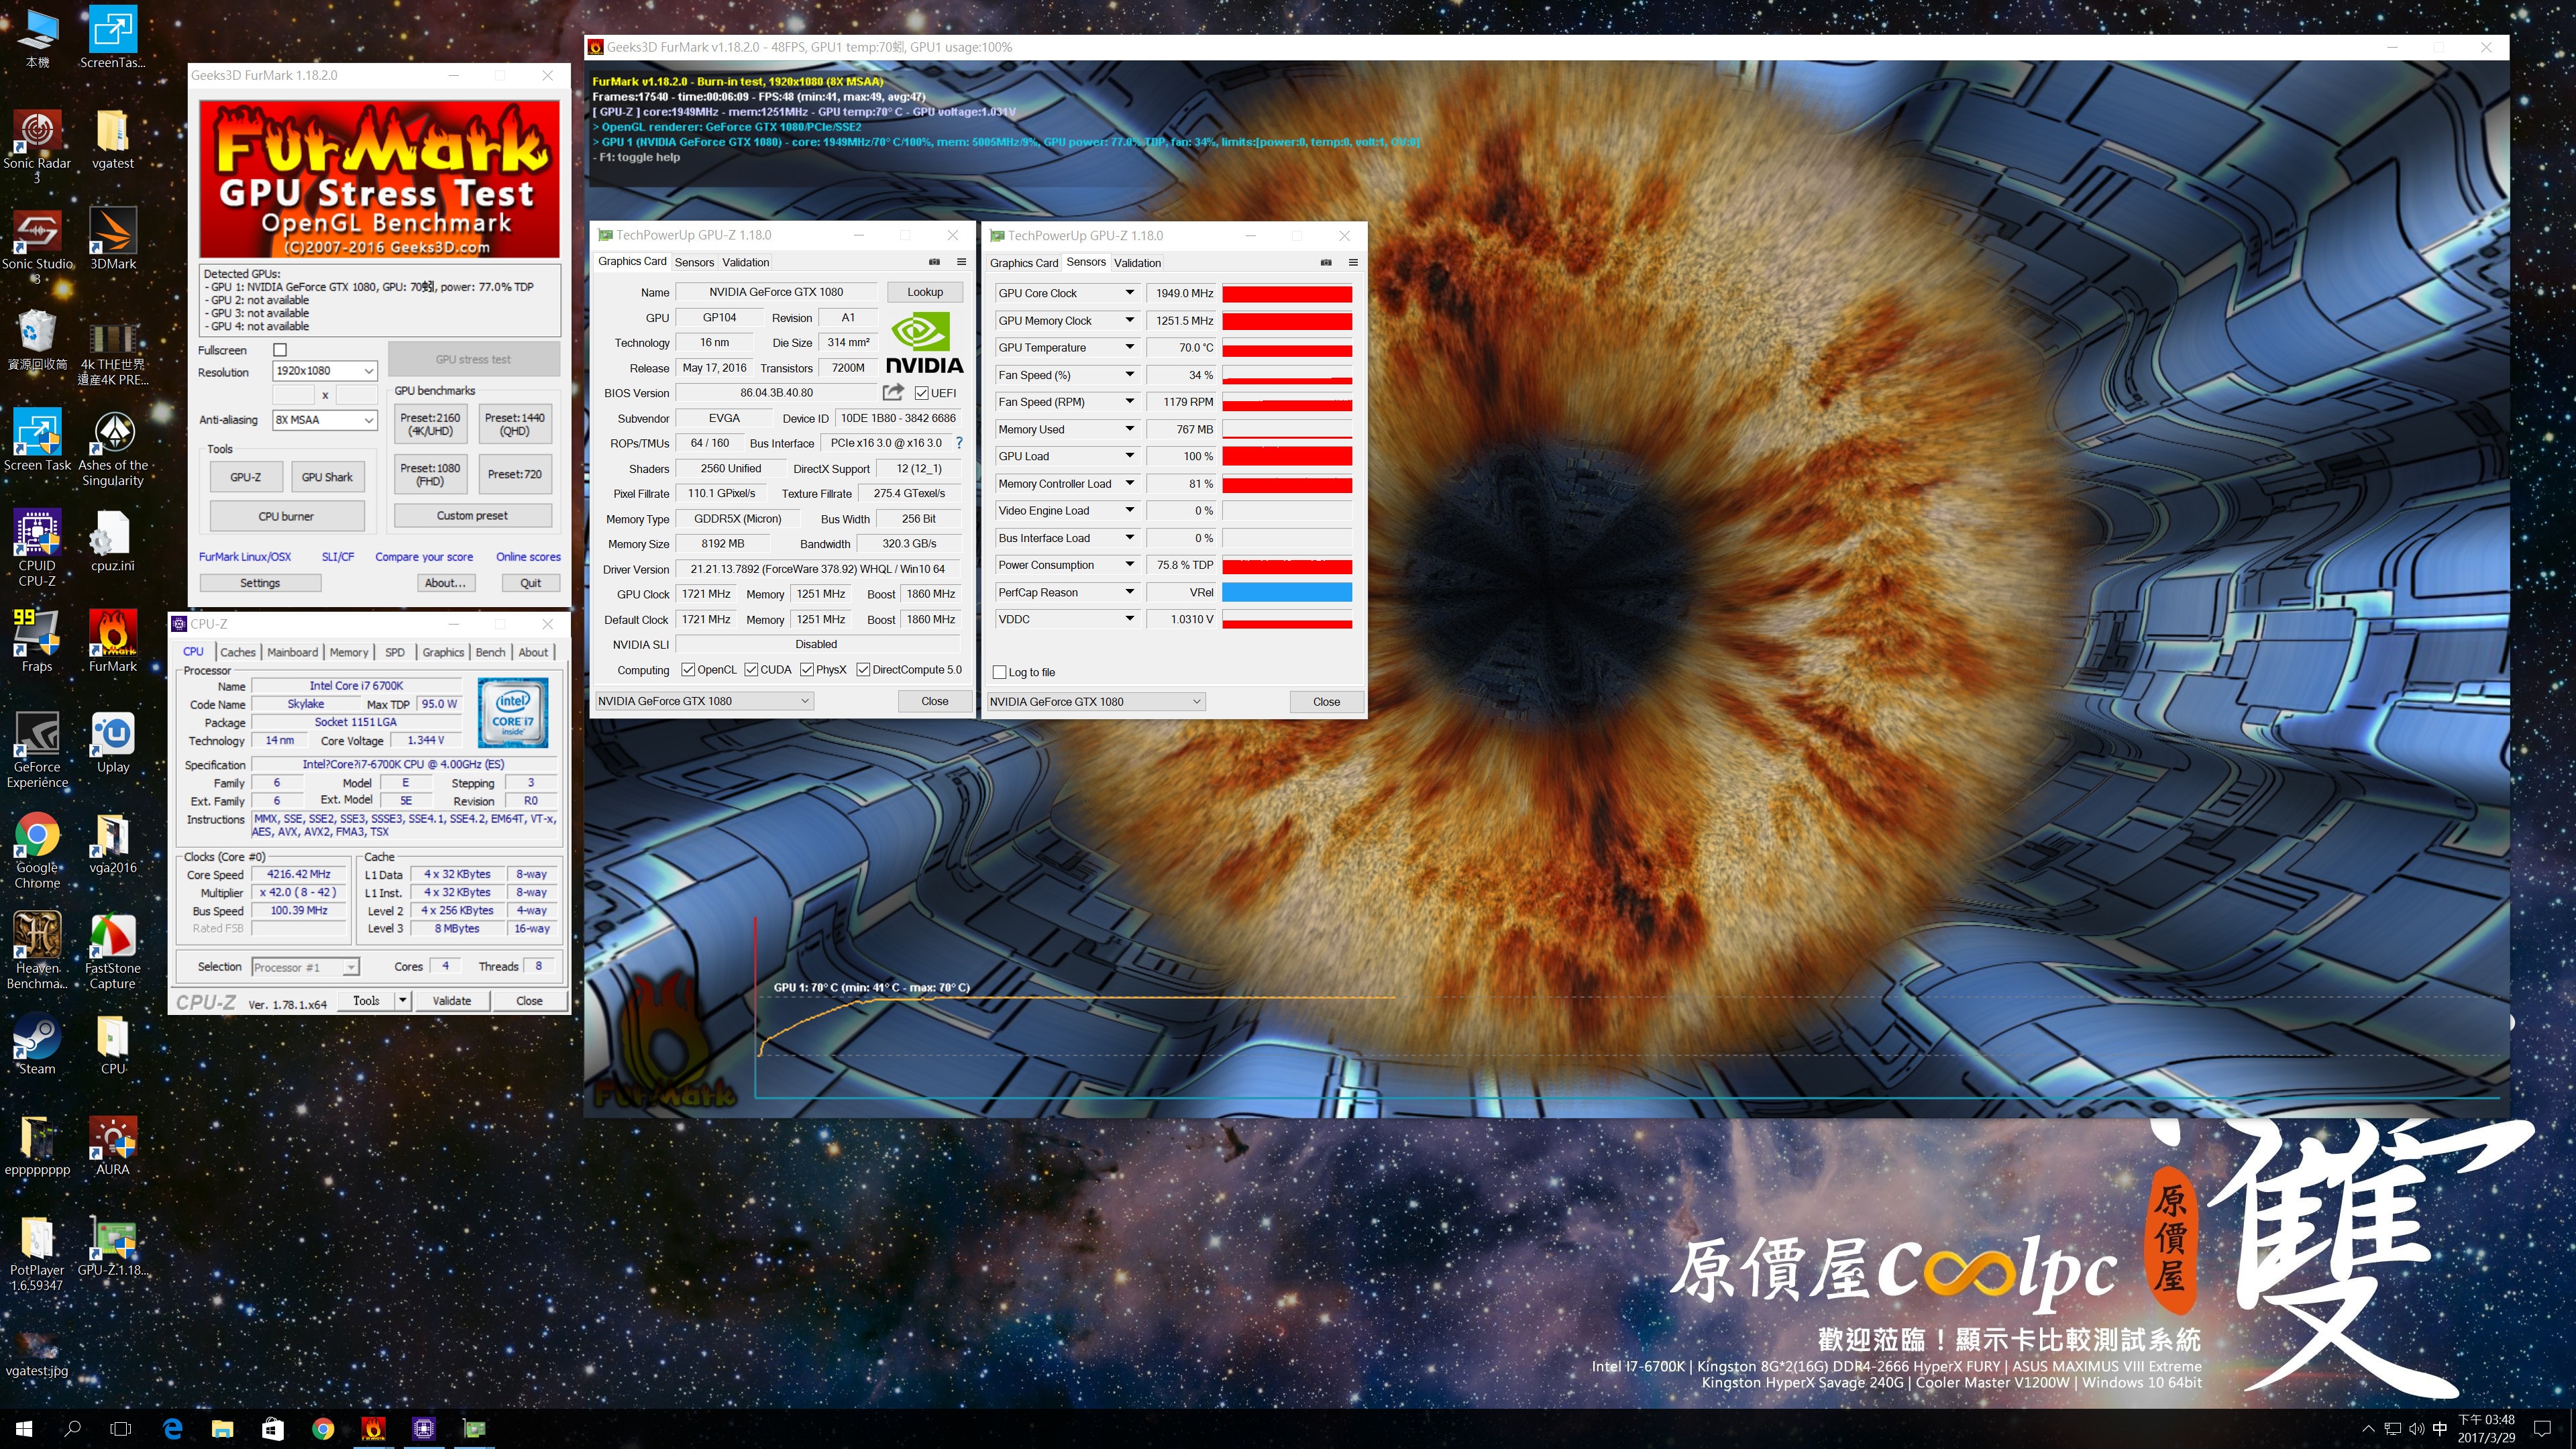The width and height of the screenshot is (2576, 1449).
Task: Open the Power Consumption sensor dropdown
Action: tap(1129, 565)
